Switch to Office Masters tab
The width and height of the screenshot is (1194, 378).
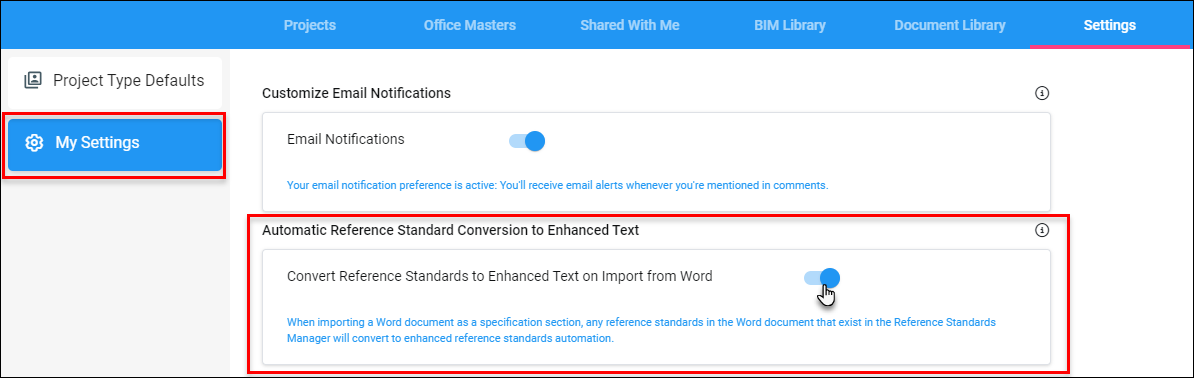pyautogui.click(x=470, y=25)
